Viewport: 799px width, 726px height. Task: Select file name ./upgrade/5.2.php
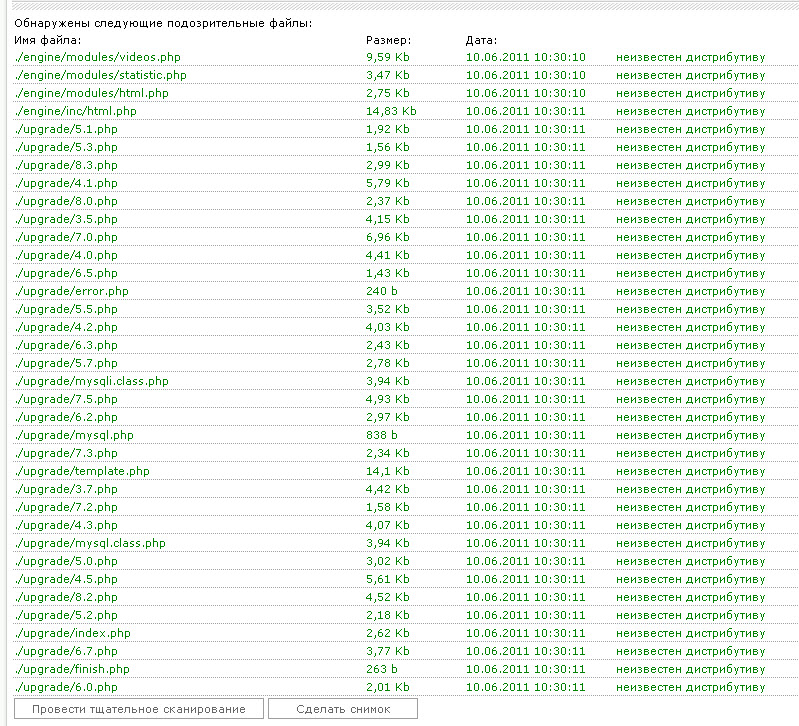point(66,615)
